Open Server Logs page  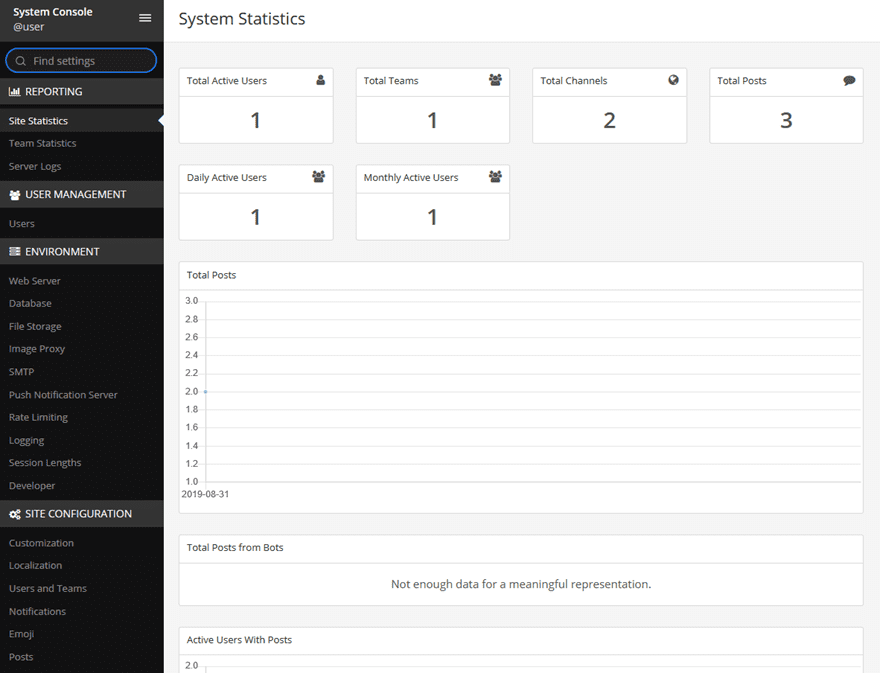pyautogui.click(x=35, y=166)
